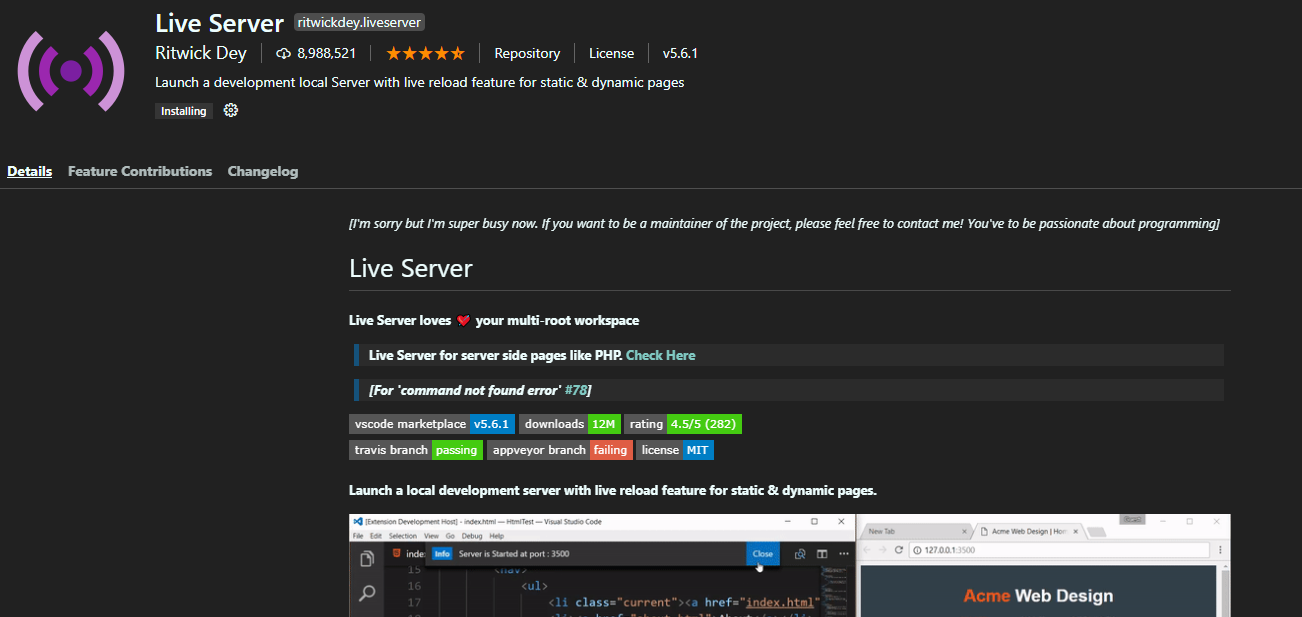The width and height of the screenshot is (1302, 617).
Task: Open the Feature Contributions tab
Action: point(140,171)
